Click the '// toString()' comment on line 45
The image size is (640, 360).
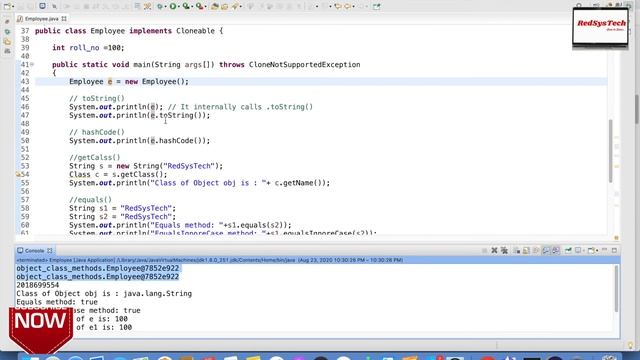click(x=97, y=98)
